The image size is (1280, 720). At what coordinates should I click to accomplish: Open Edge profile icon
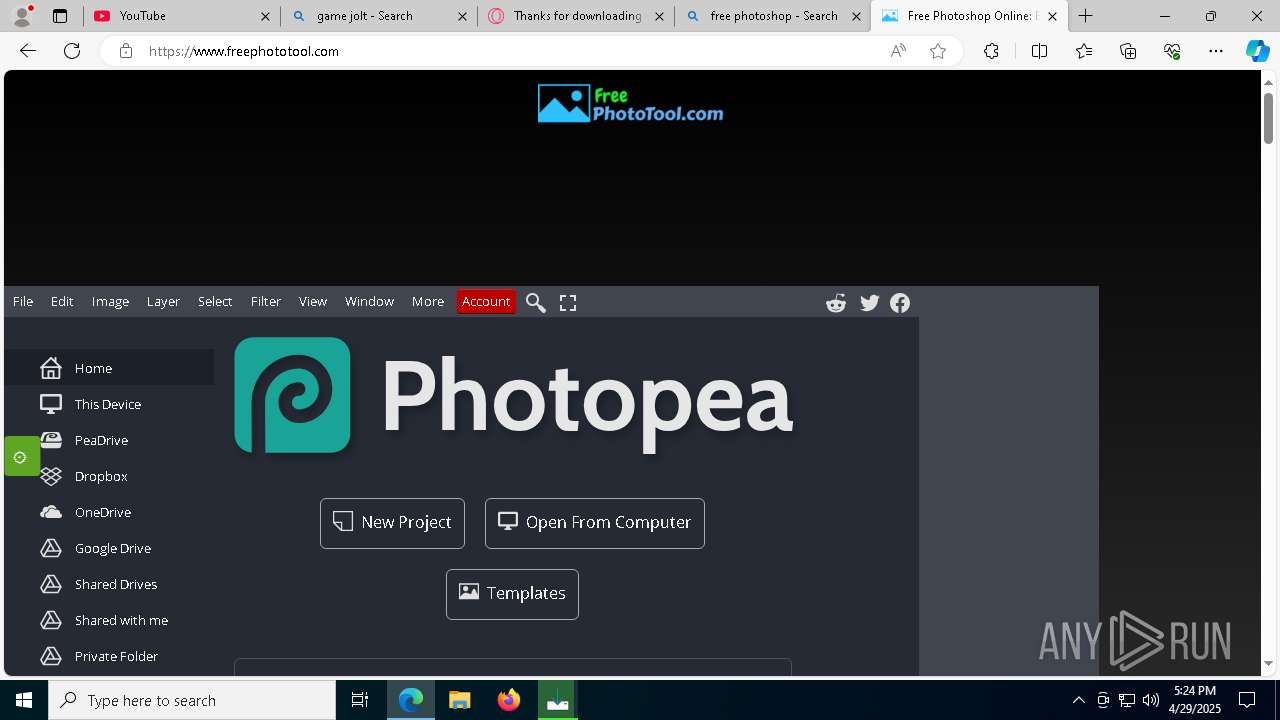[x=22, y=15]
